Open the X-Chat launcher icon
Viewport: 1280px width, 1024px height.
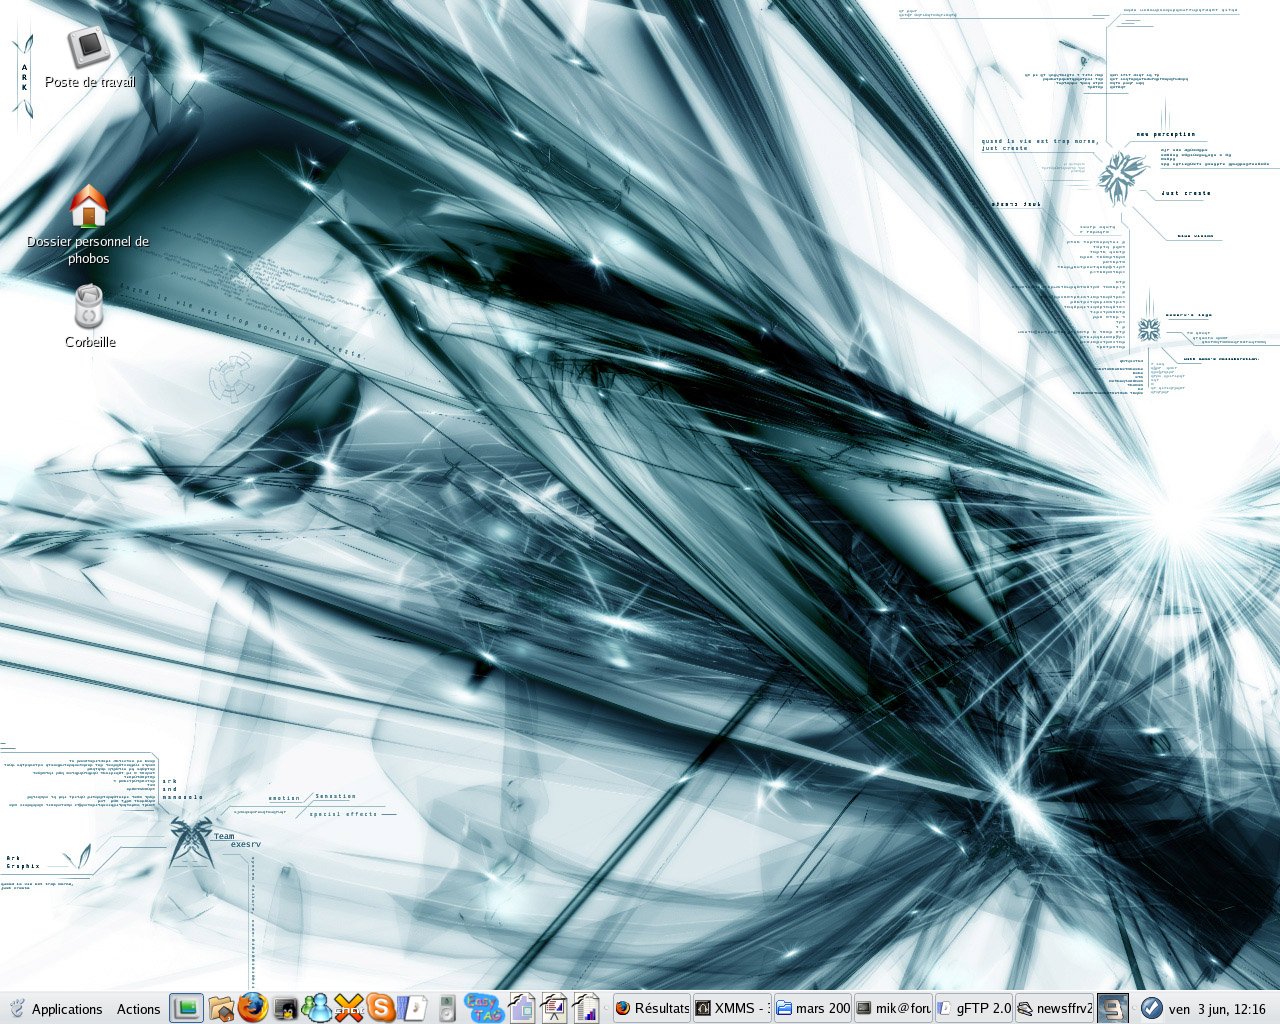[349, 1008]
